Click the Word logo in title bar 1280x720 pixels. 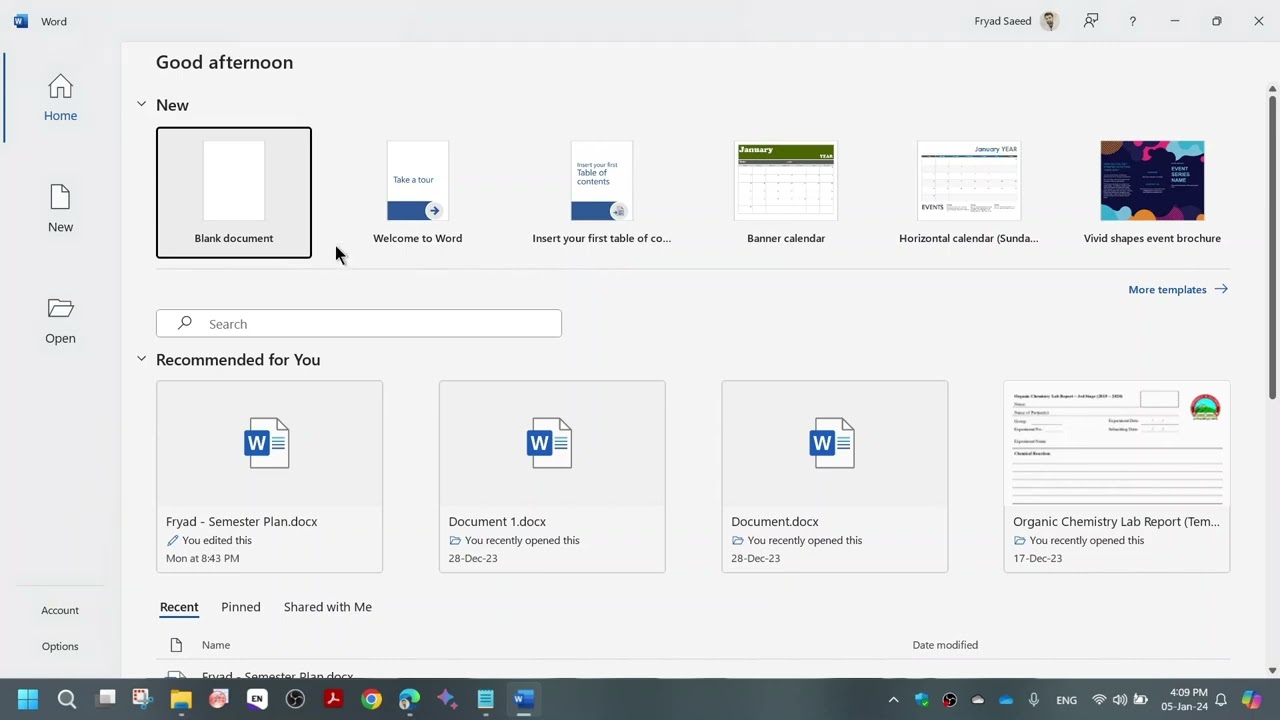click(20, 21)
